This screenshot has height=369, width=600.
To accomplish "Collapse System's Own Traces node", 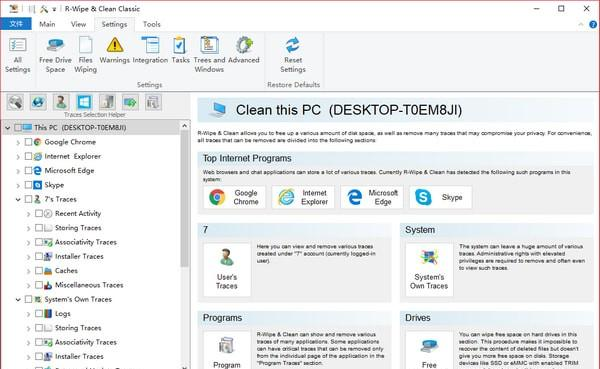I will pyautogui.click(x=18, y=300).
